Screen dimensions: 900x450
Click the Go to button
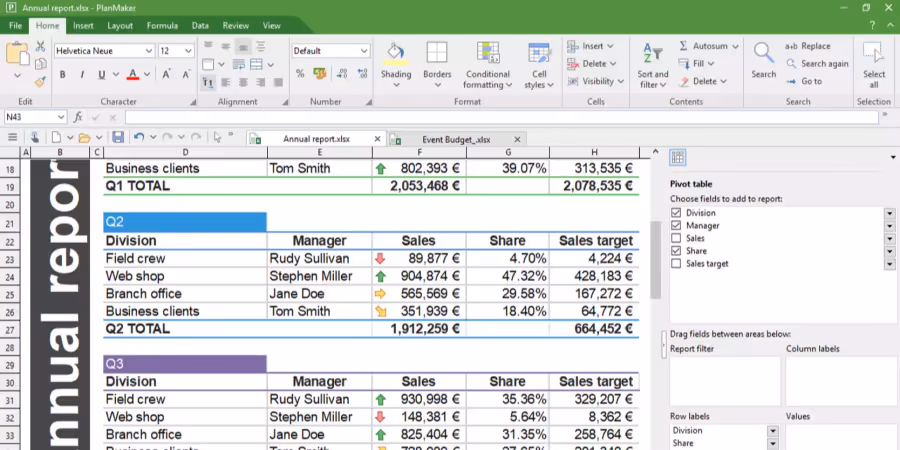(804, 82)
